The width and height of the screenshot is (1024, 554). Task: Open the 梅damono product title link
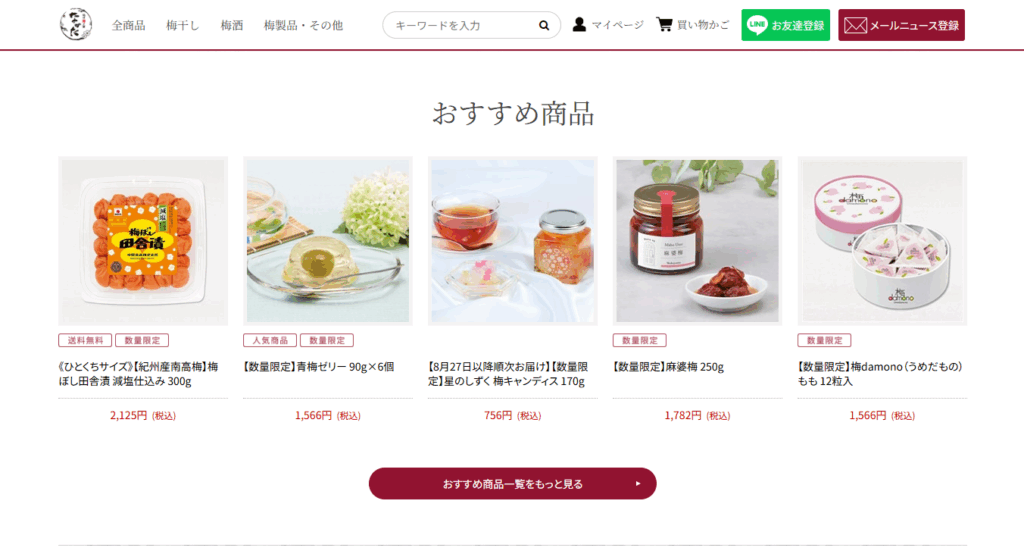point(880,374)
